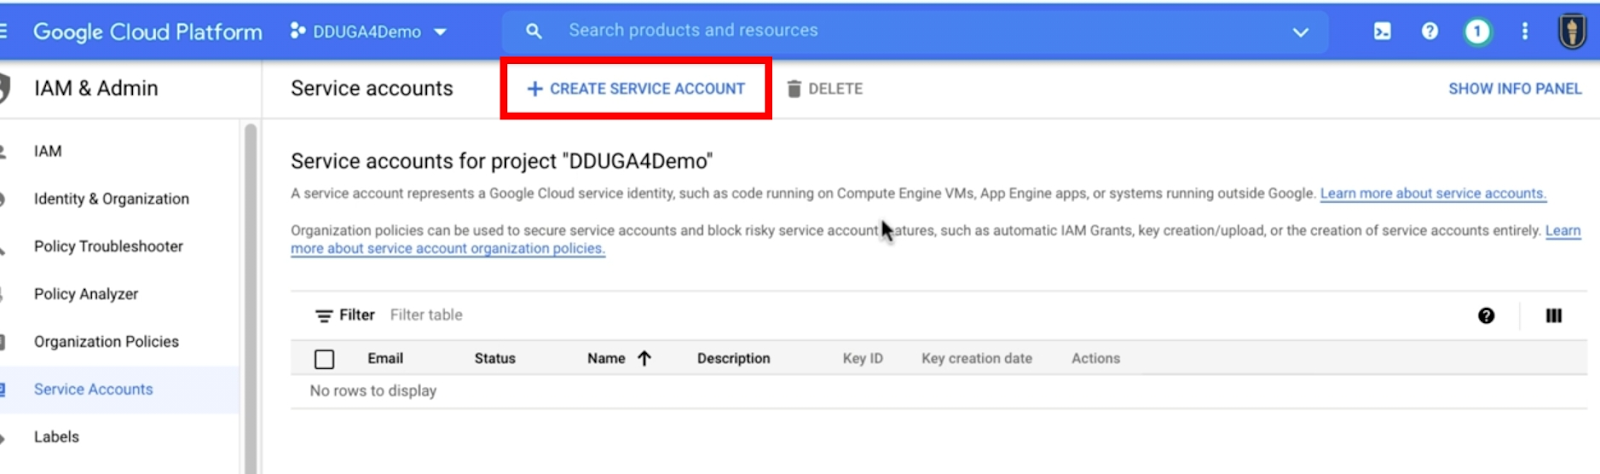Open Labels in the sidebar
This screenshot has width=1600, height=474.
pos(56,437)
